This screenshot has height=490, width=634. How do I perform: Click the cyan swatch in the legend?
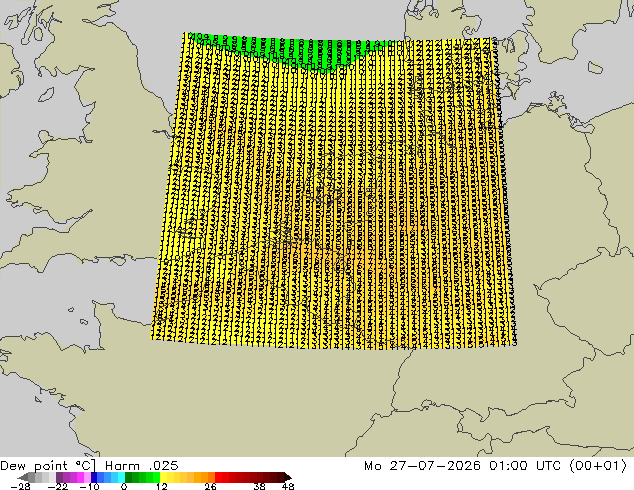coord(121,477)
